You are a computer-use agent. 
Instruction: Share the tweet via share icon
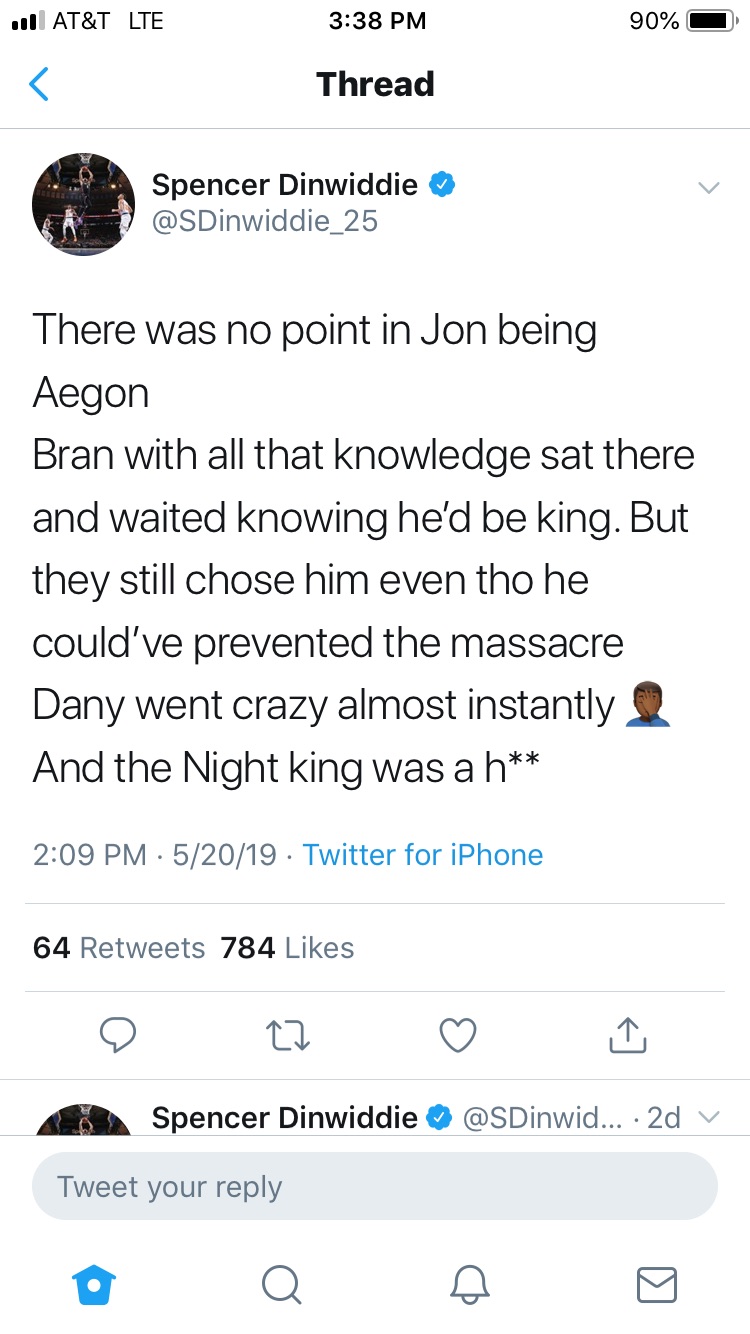[x=628, y=1035]
